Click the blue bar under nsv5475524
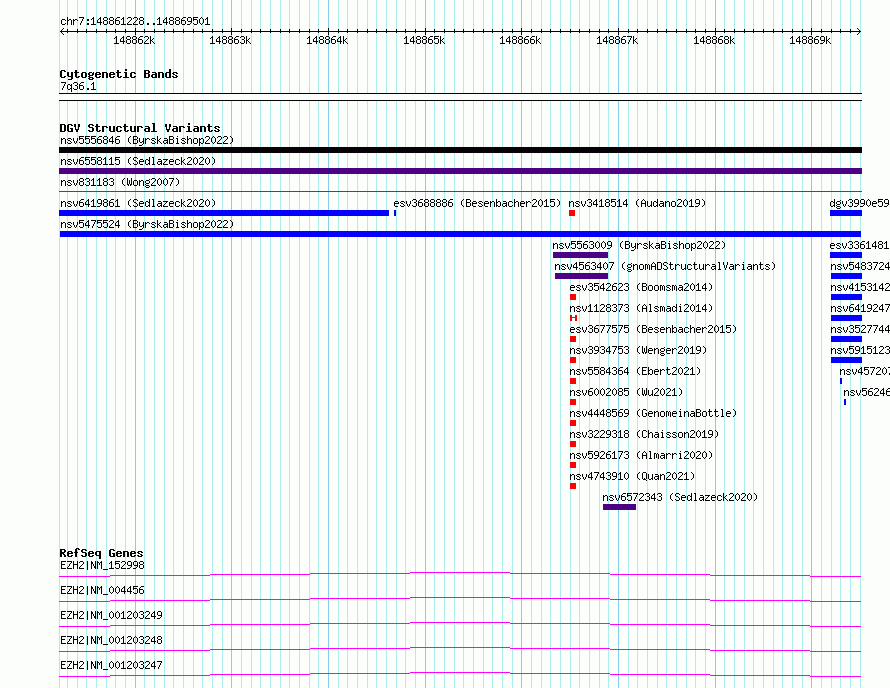Viewport: 890px width, 688px height. tap(460, 234)
